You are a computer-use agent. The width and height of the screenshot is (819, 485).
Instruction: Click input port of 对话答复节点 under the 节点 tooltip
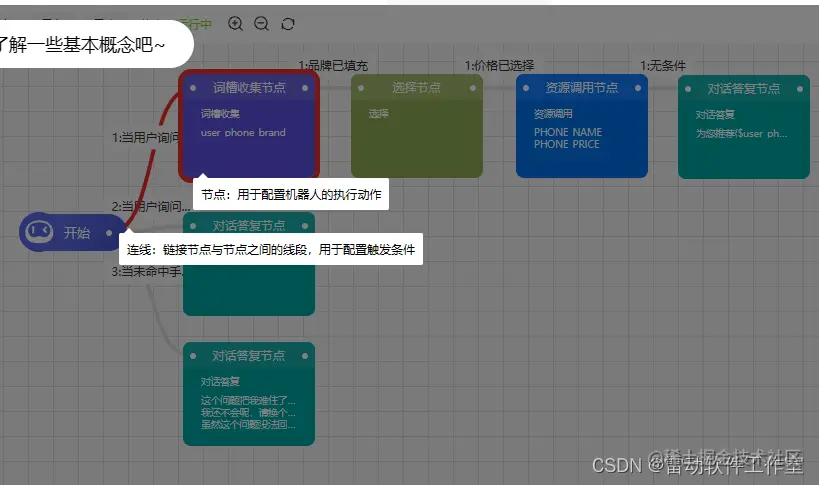193,226
